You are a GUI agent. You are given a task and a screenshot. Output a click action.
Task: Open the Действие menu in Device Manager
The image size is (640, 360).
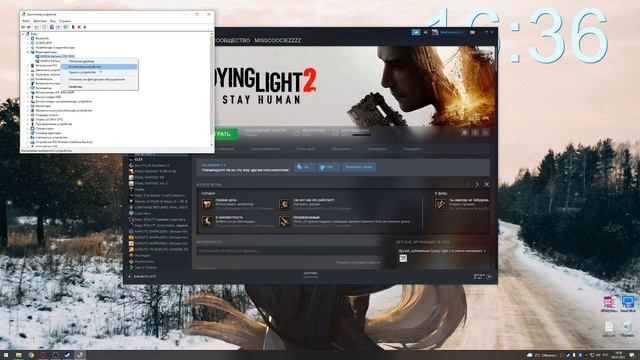(x=40, y=21)
